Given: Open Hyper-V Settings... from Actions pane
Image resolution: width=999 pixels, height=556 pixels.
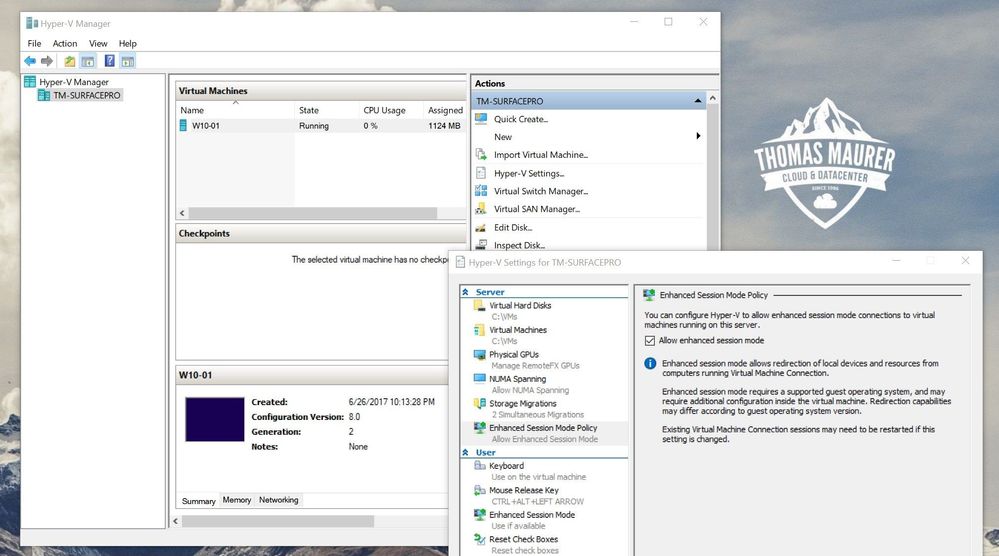Looking at the screenshot, I should (529, 173).
